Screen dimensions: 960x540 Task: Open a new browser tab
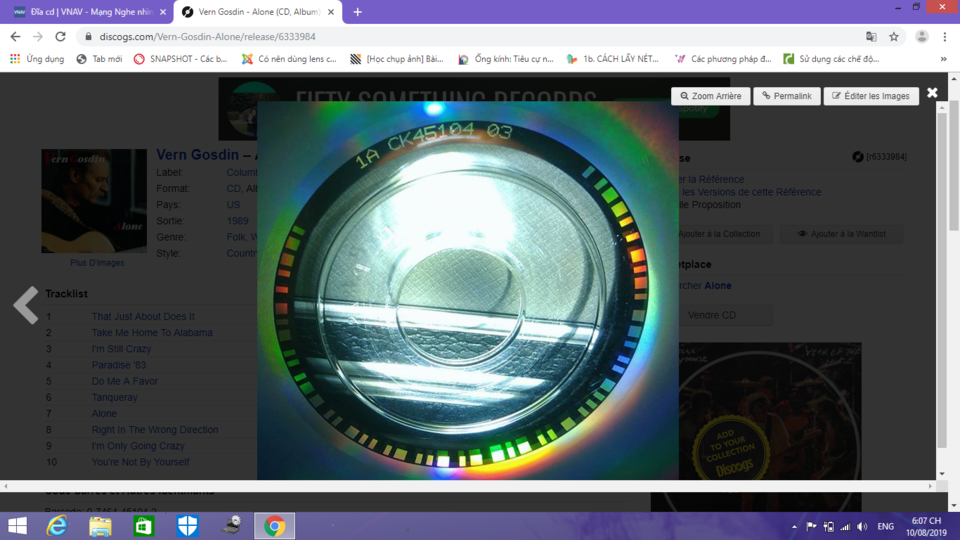point(358,12)
